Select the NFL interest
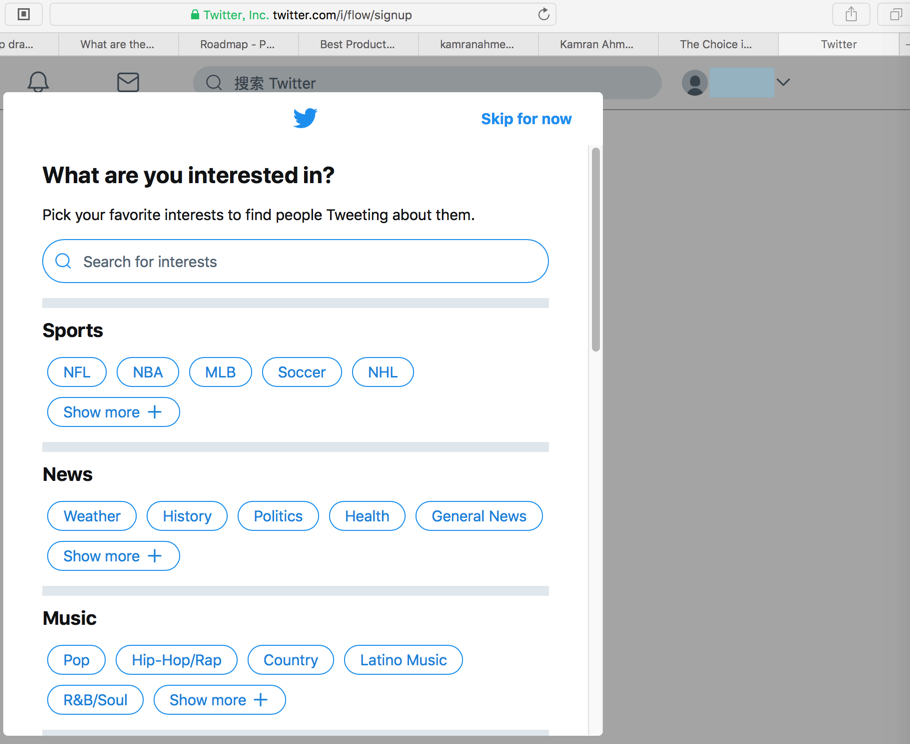Viewport: 910px width, 744px height. 77,372
